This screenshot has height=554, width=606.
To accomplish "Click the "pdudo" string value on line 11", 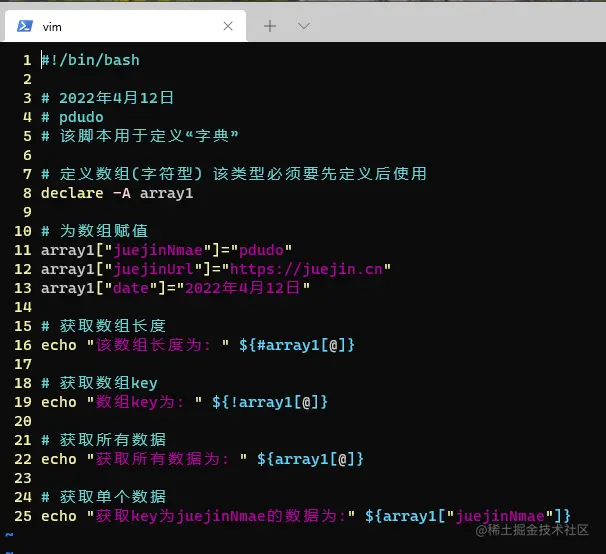I will [261, 250].
